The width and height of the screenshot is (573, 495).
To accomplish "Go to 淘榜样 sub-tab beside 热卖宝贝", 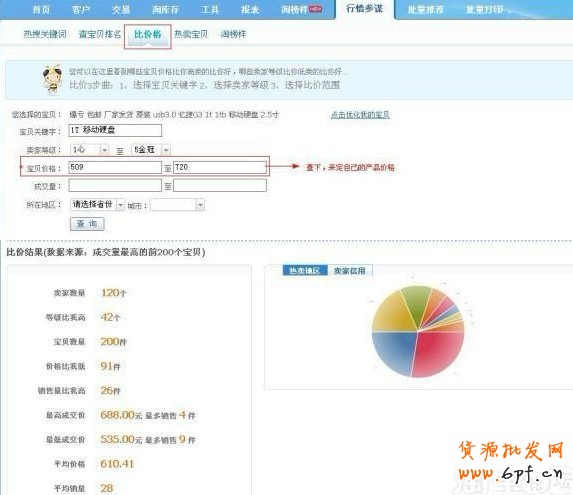I will coord(233,34).
